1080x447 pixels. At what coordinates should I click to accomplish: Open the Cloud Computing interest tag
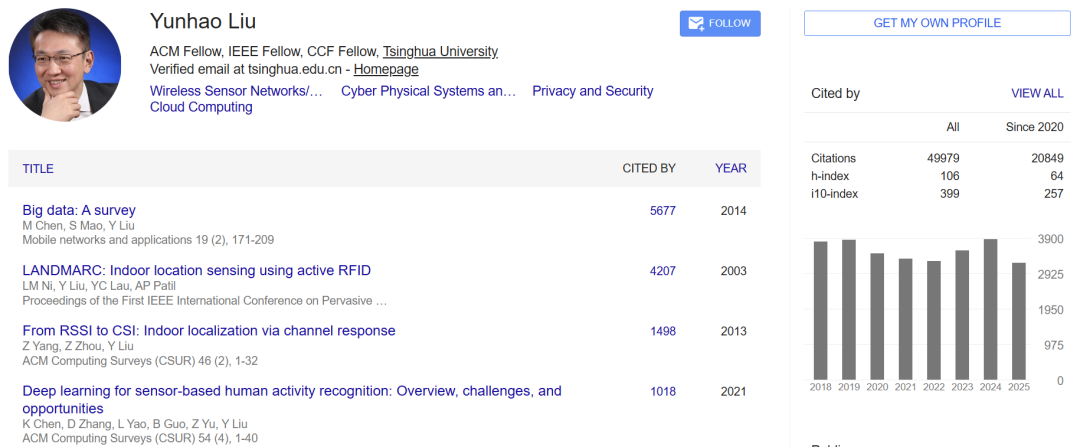[201, 107]
